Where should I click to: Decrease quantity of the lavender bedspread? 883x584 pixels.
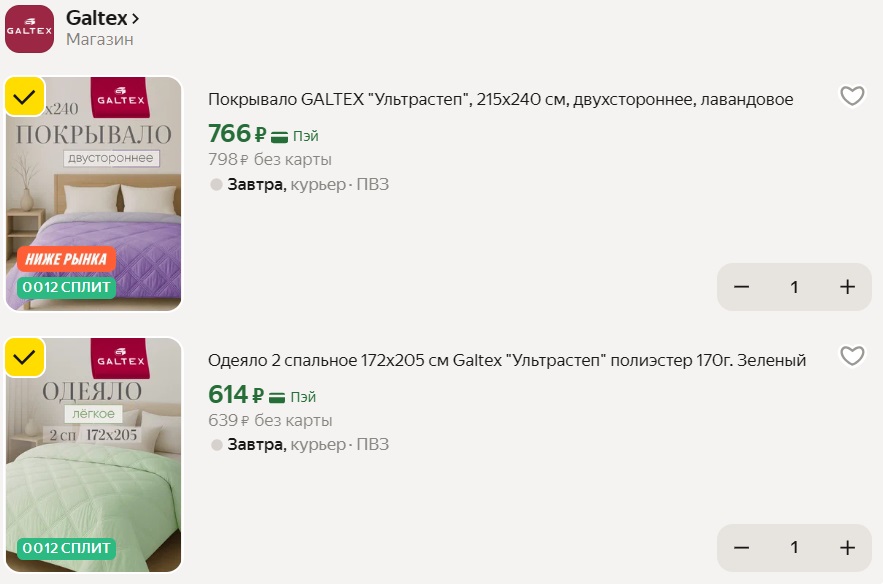click(x=742, y=287)
